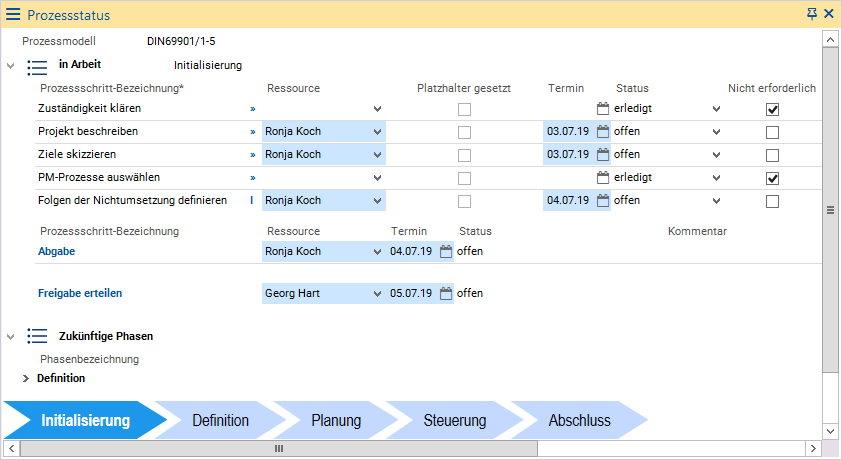Click the vertical scrollbar thumb

click(830, 210)
